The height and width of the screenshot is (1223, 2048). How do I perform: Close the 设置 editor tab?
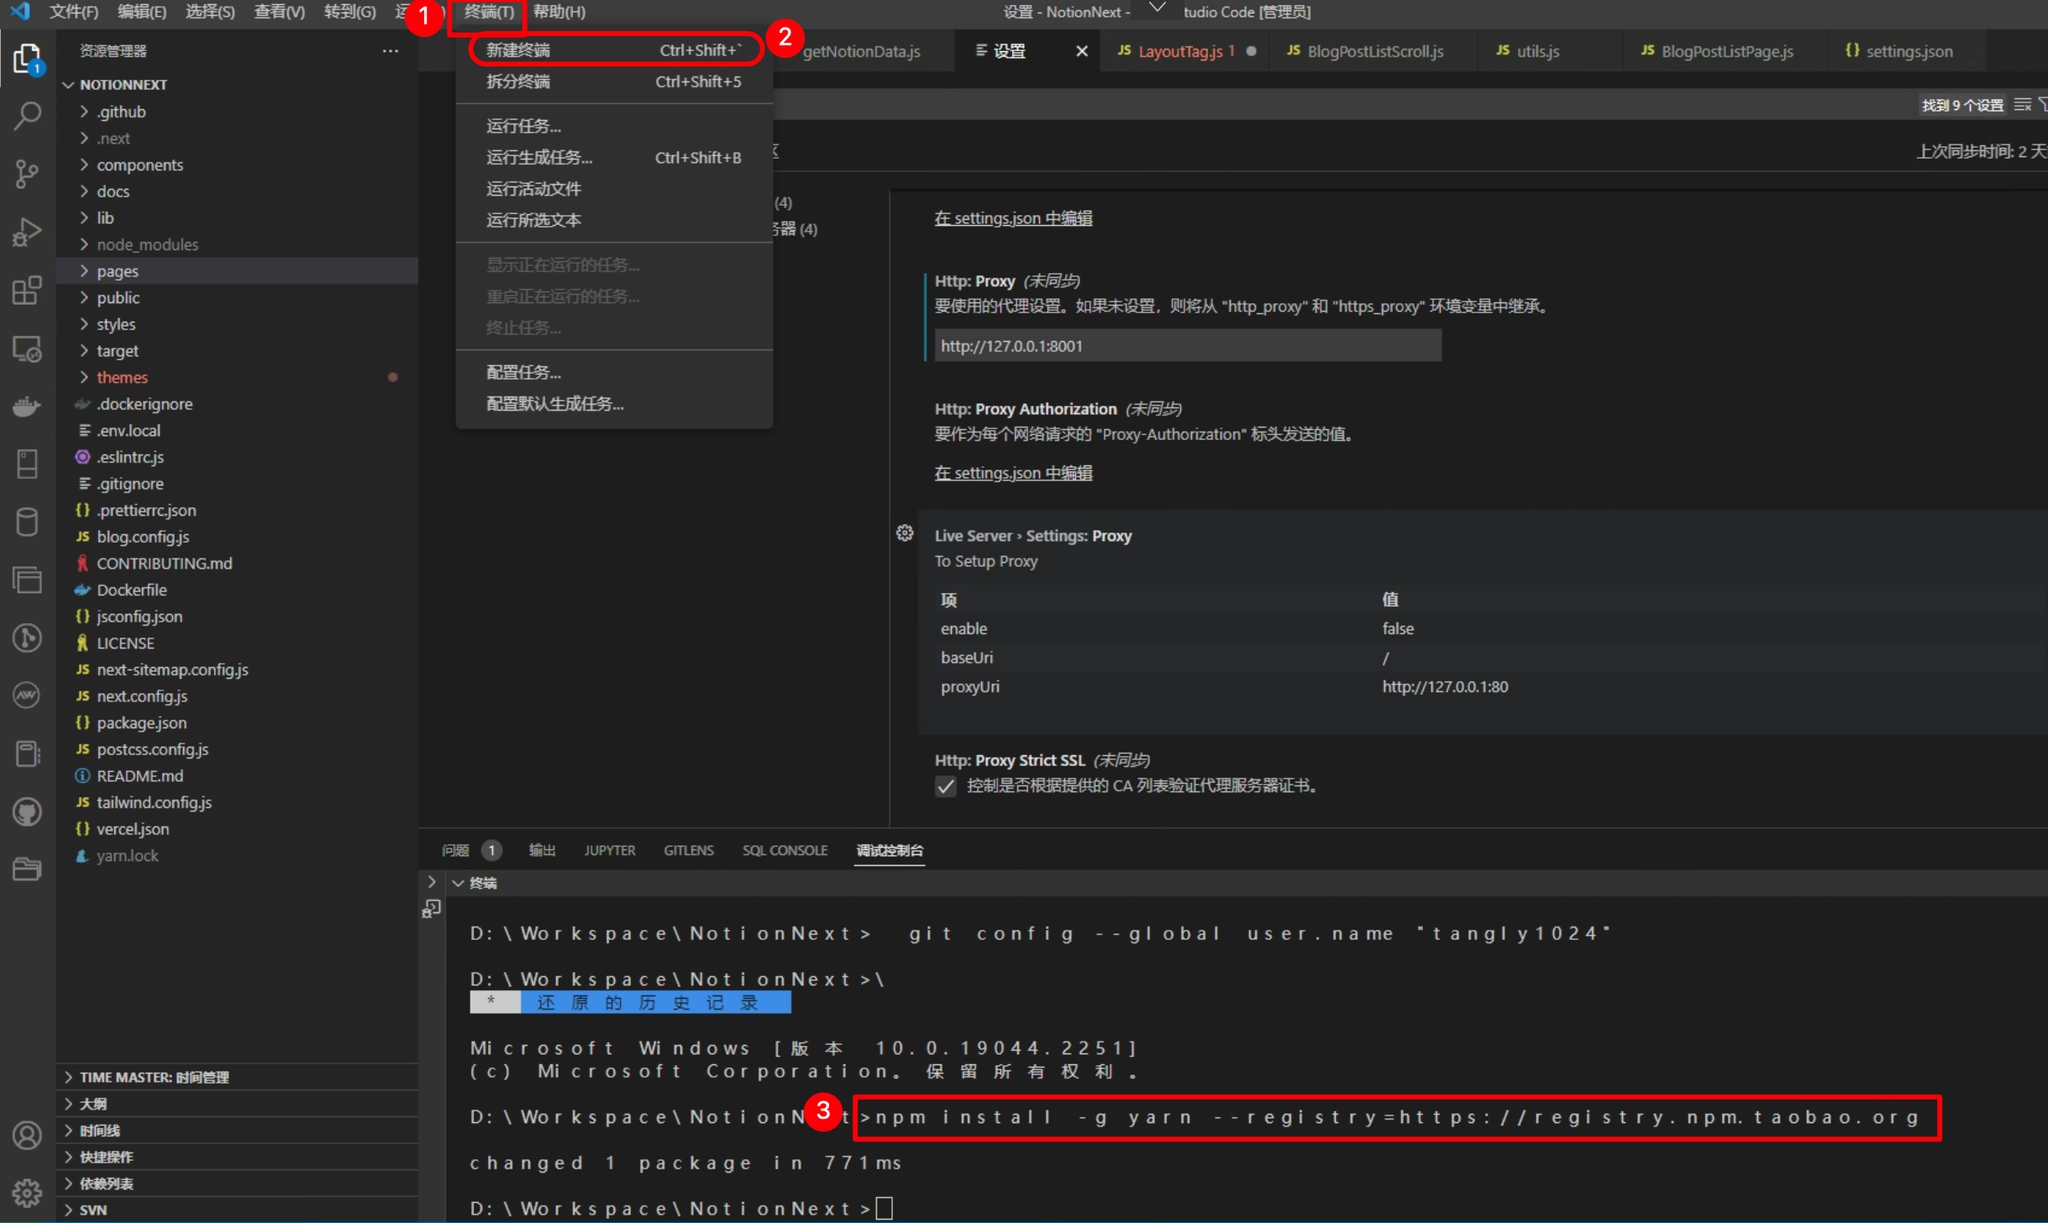[x=1082, y=51]
